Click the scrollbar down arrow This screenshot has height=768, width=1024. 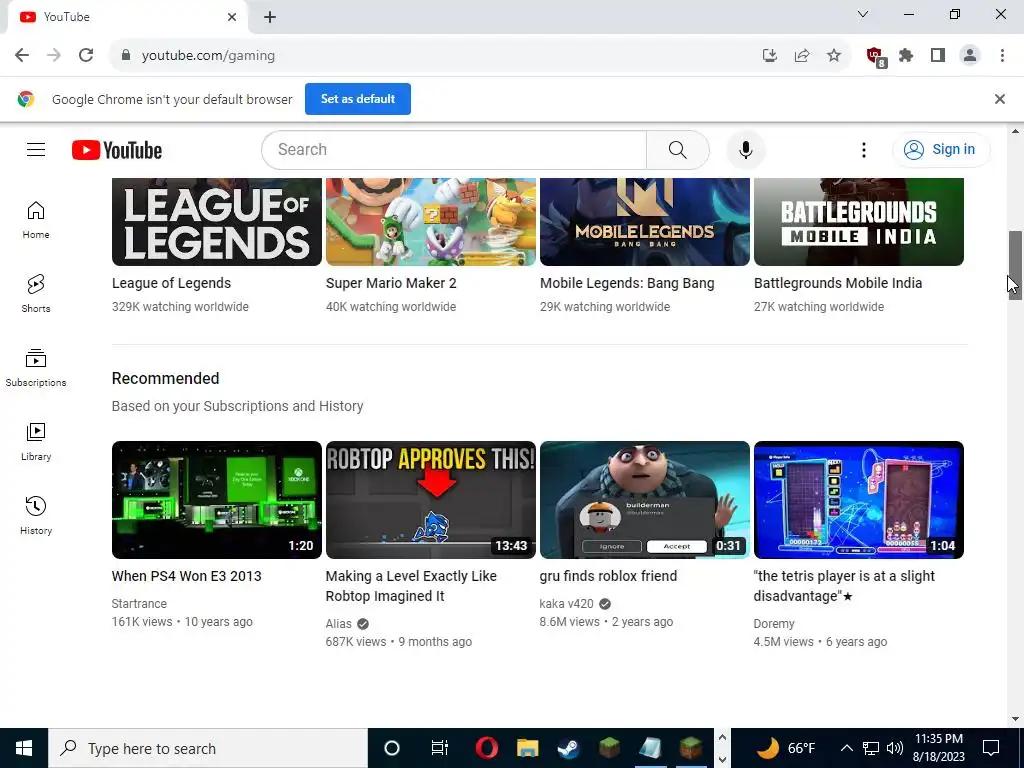[1015, 719]
